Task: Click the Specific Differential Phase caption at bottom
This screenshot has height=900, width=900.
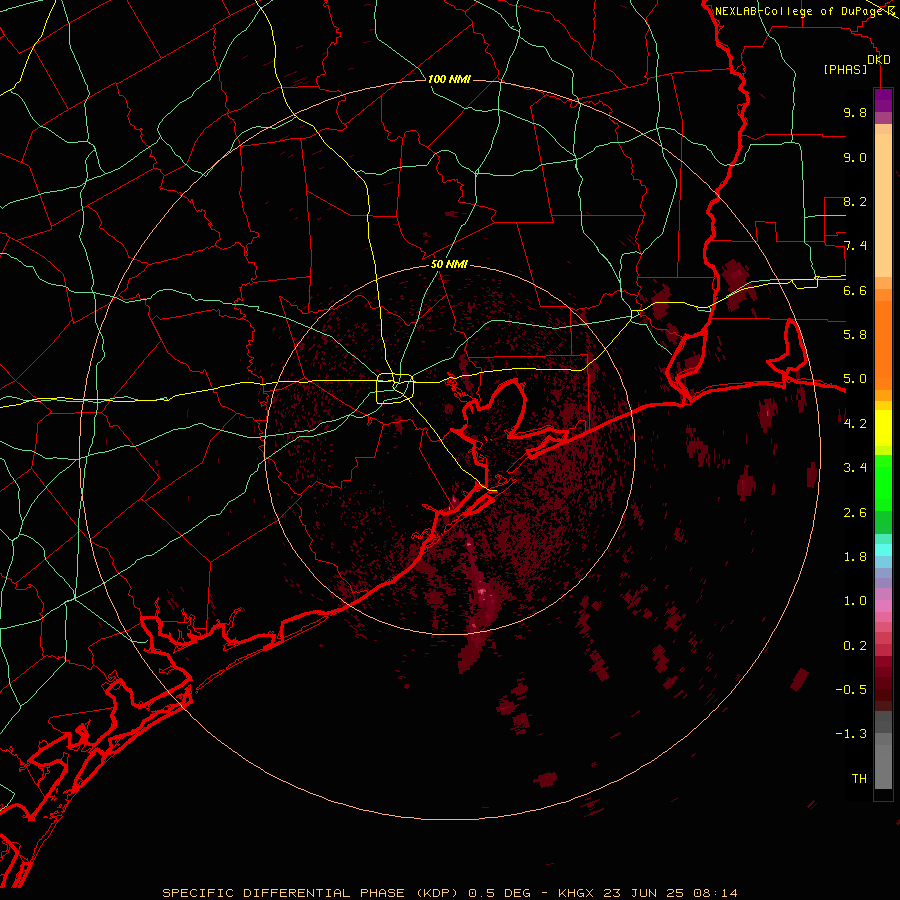Action: click(x=450, y=893)
